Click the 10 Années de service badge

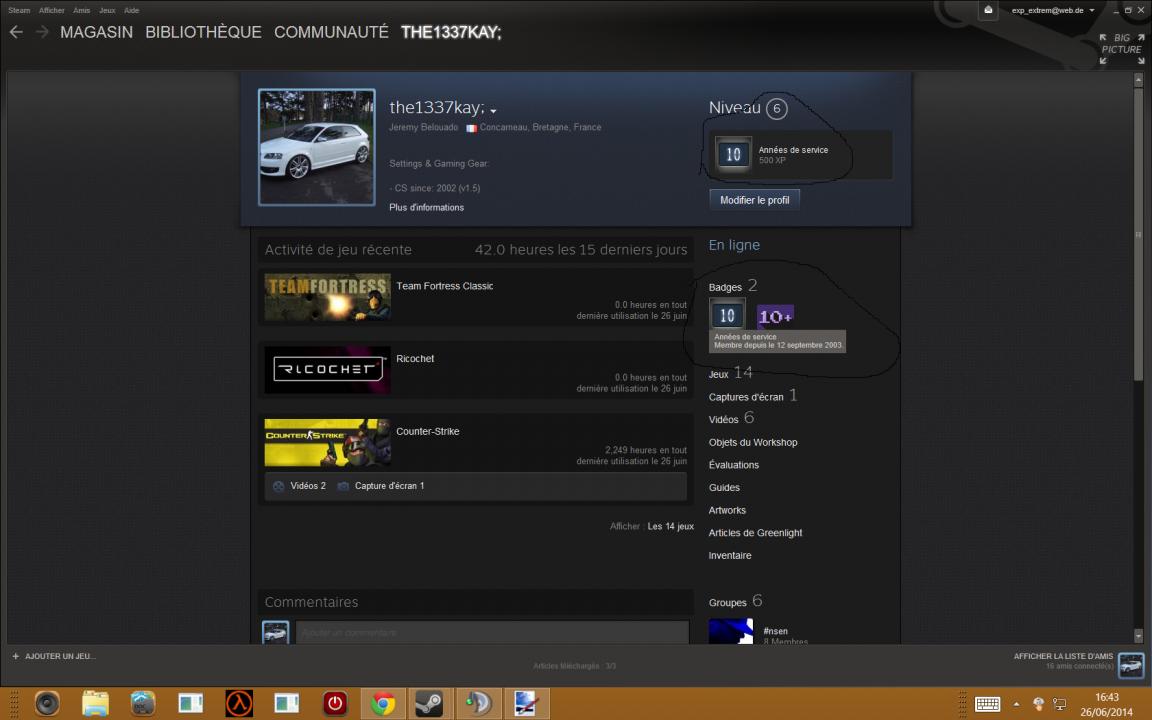coord(727,316)
